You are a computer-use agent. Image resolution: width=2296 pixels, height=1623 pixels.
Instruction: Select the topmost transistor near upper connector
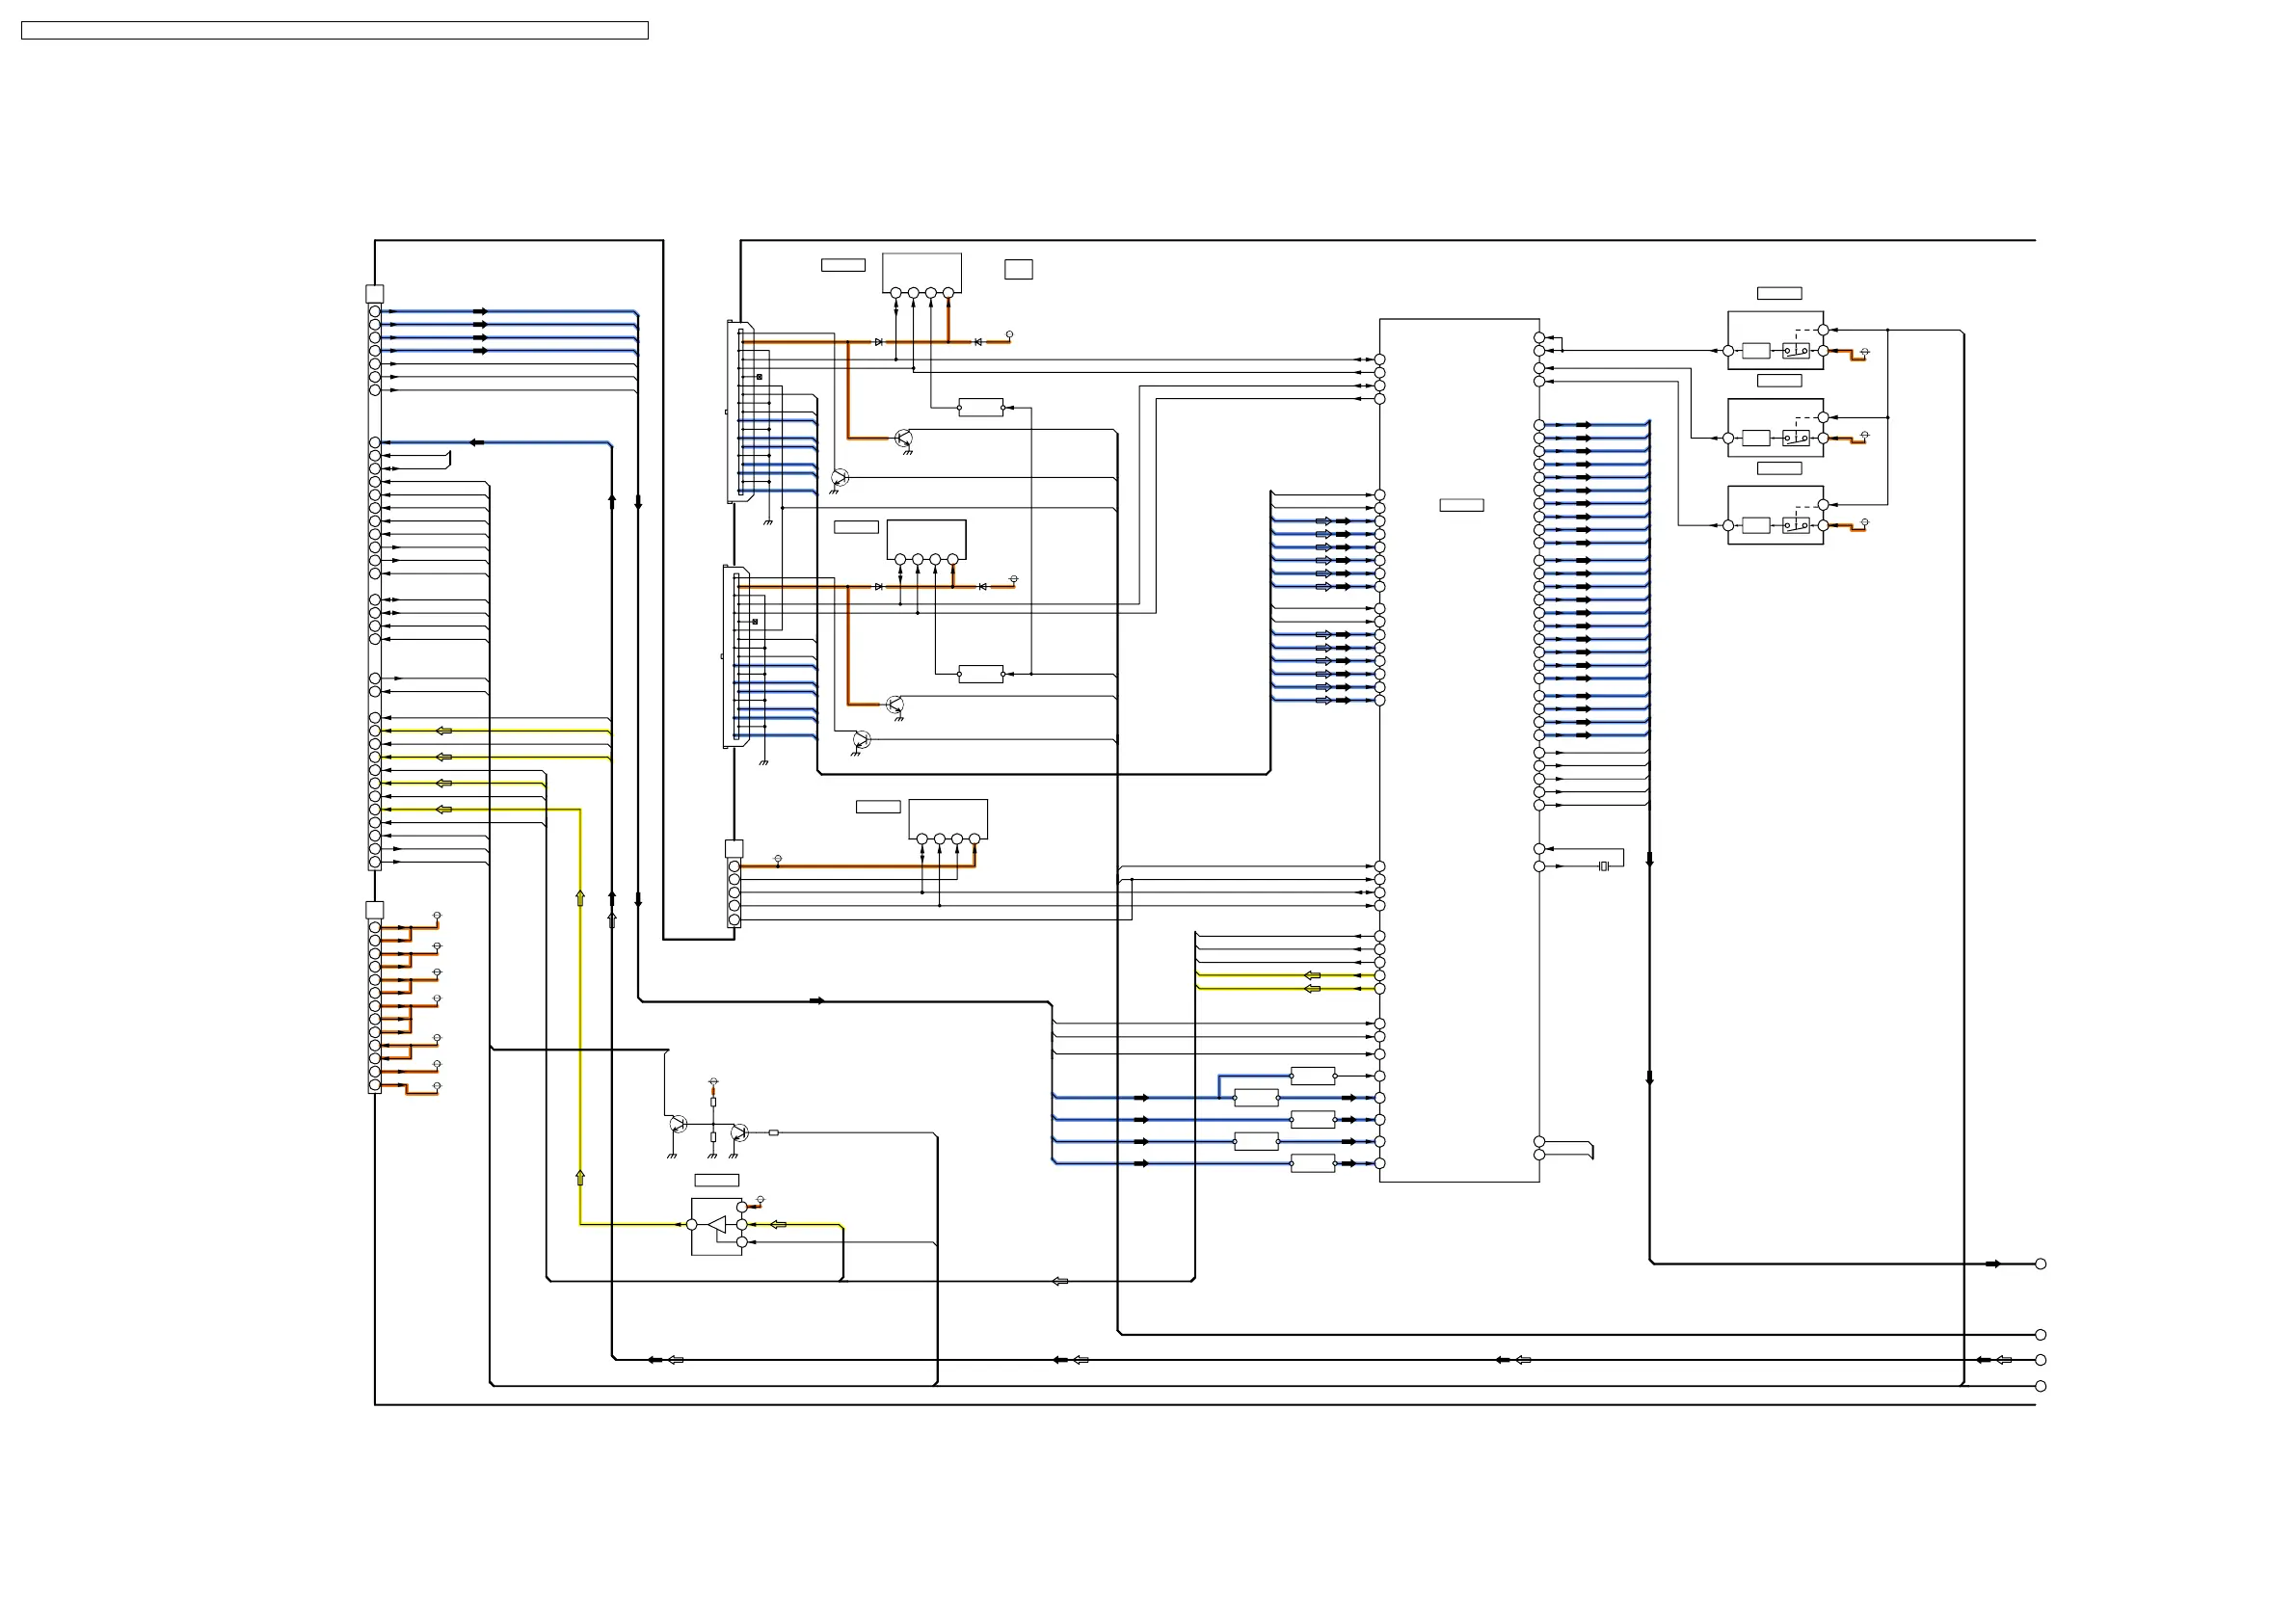(904, 438)
